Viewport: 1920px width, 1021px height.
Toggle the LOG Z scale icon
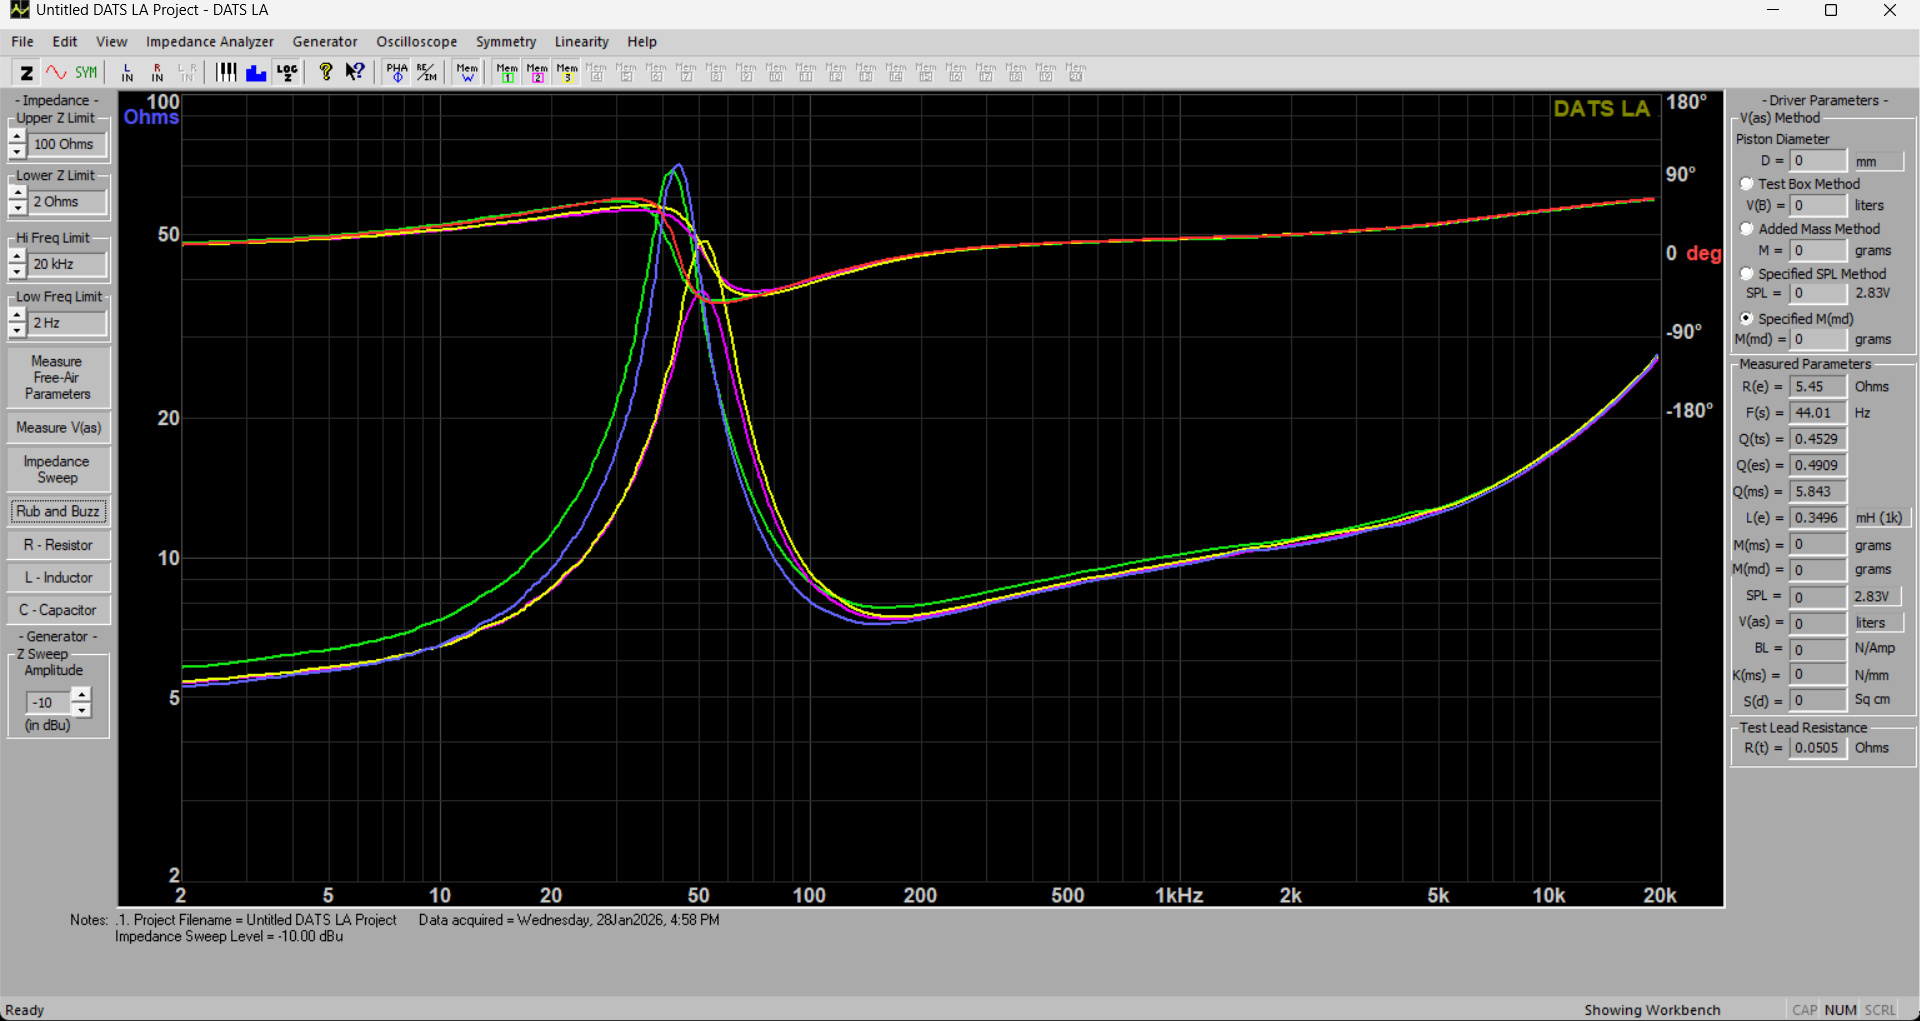[287, 72]
